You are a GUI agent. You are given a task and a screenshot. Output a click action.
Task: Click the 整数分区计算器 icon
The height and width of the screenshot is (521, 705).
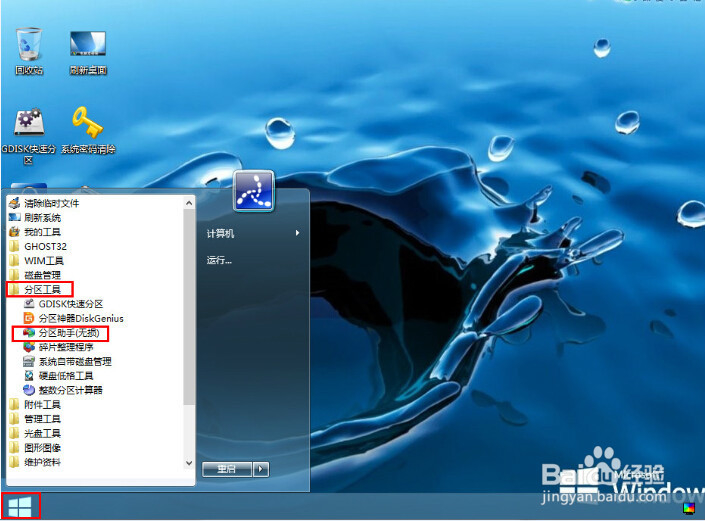pos(29,390)
